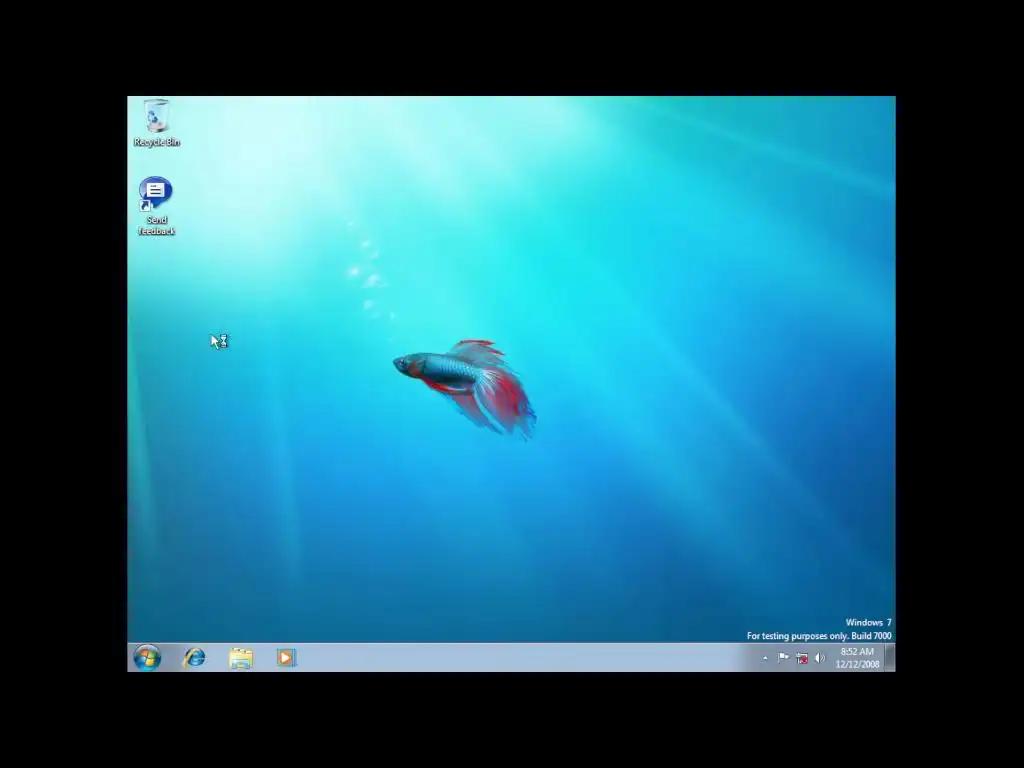1024x768 pixels.
Task: Launch Windows Media Player from taskbar
Action: 286,658
